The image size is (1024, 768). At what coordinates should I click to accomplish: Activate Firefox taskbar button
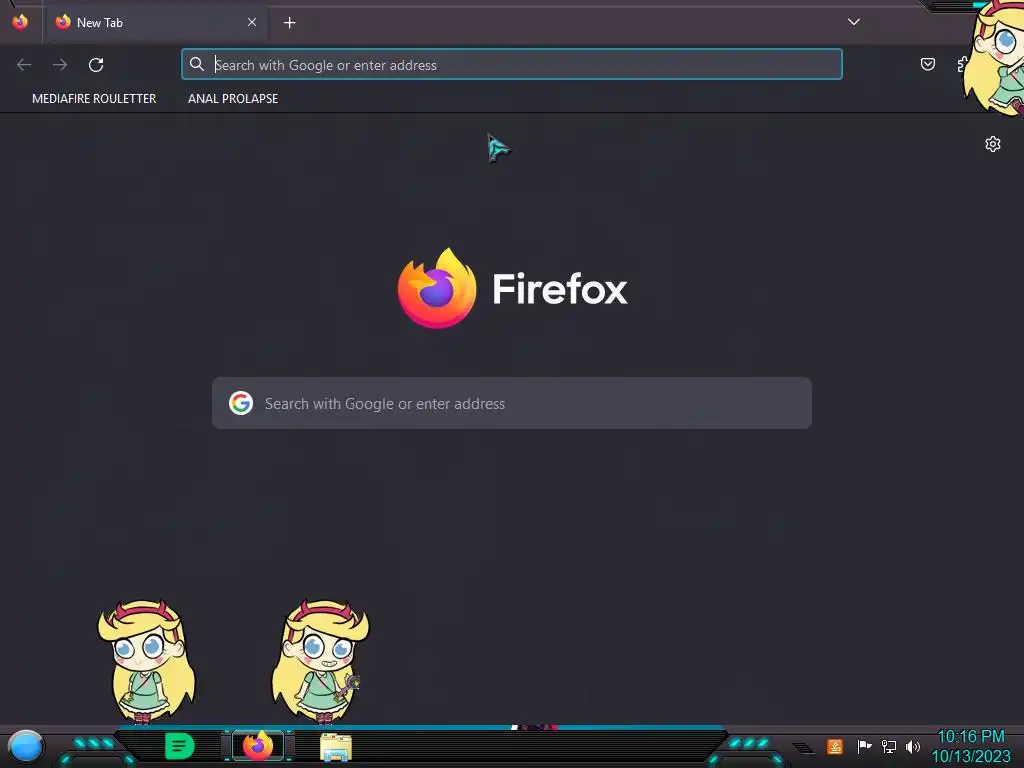[x=258, y=746]
